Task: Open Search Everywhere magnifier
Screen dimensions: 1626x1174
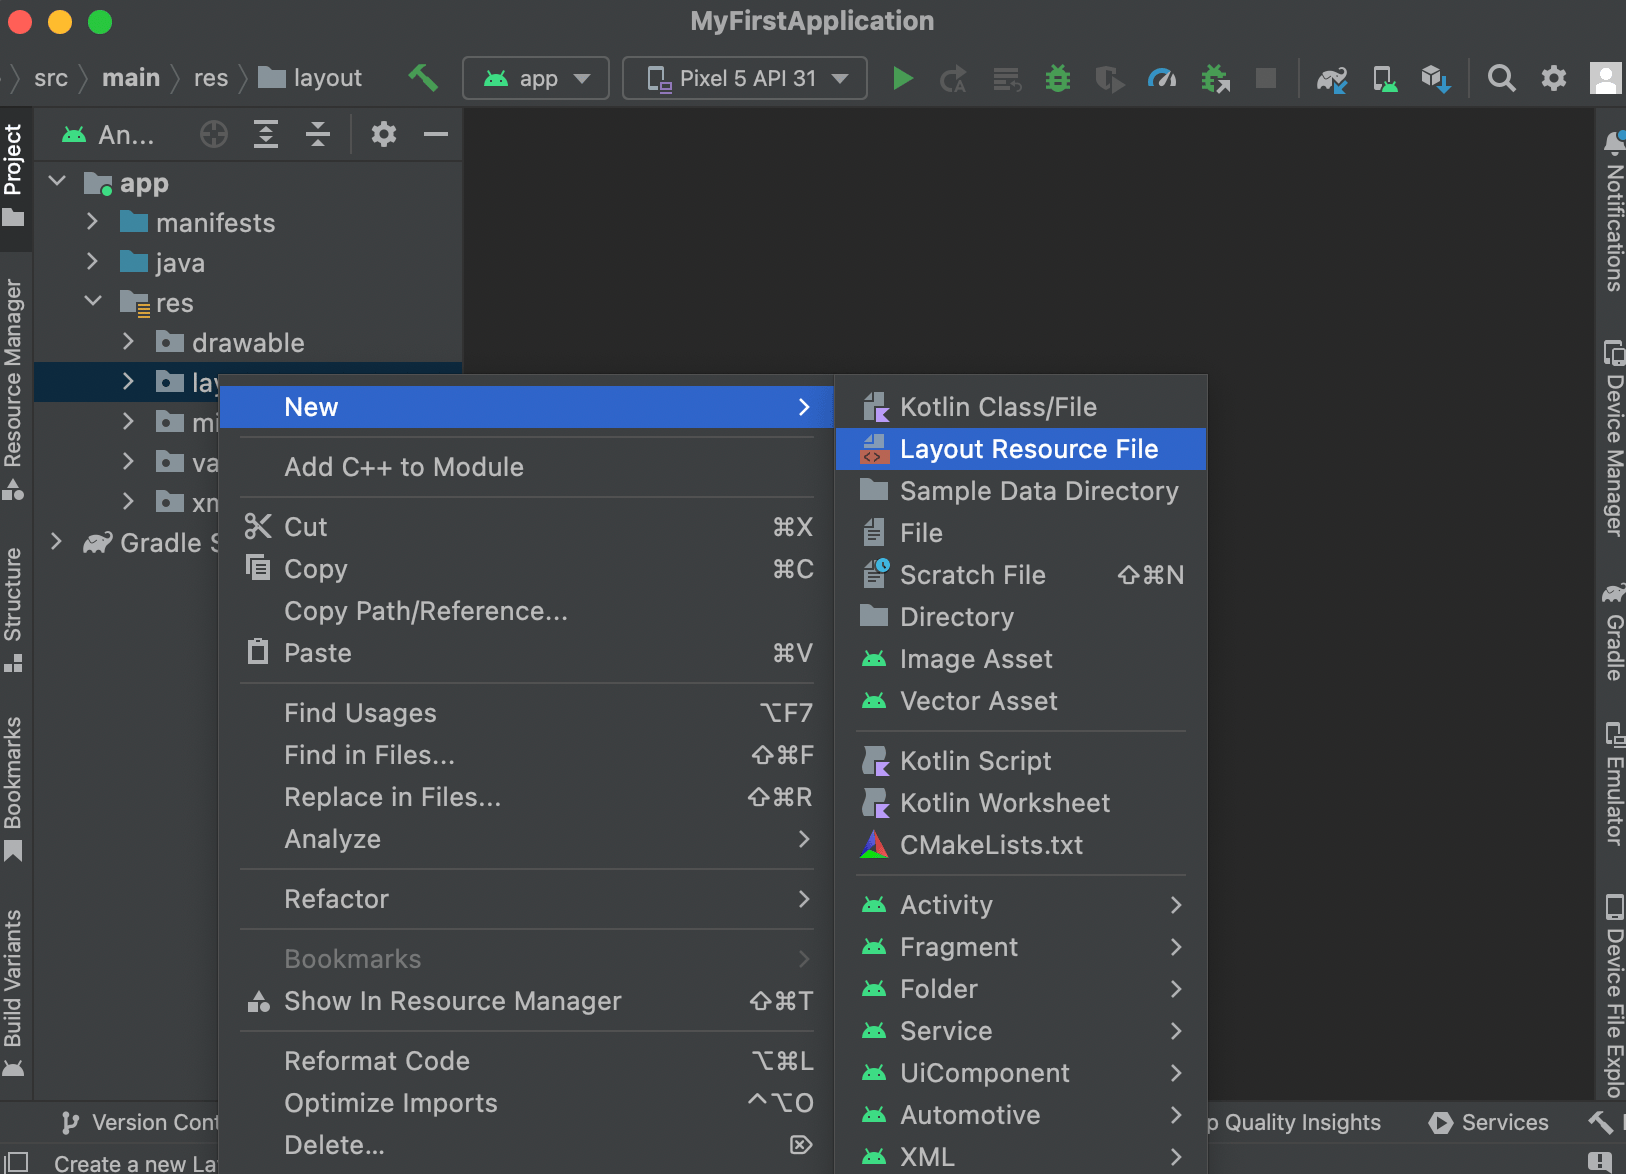Action: tap(1501, 78)
